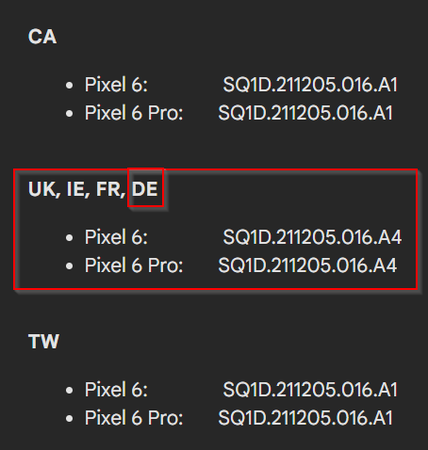Click Pixel 6 label under CA
This screenshot has height=450, width=428.
[x=116, y=85]
